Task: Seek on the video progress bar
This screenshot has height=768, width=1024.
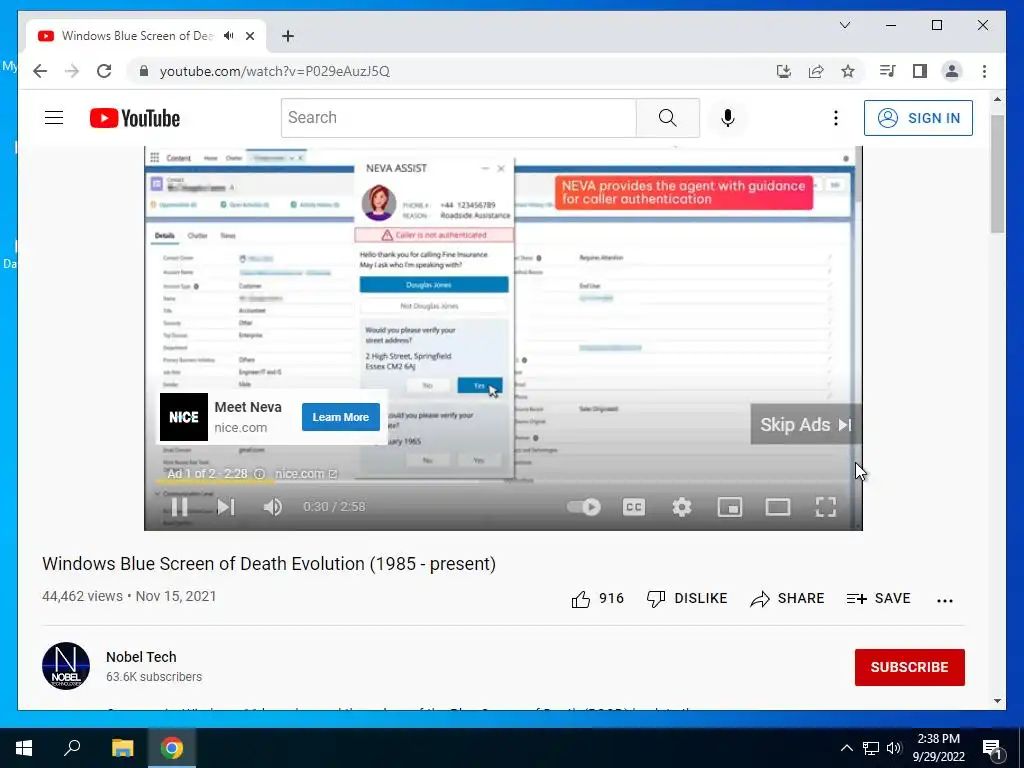Action: tap(503, 482)
